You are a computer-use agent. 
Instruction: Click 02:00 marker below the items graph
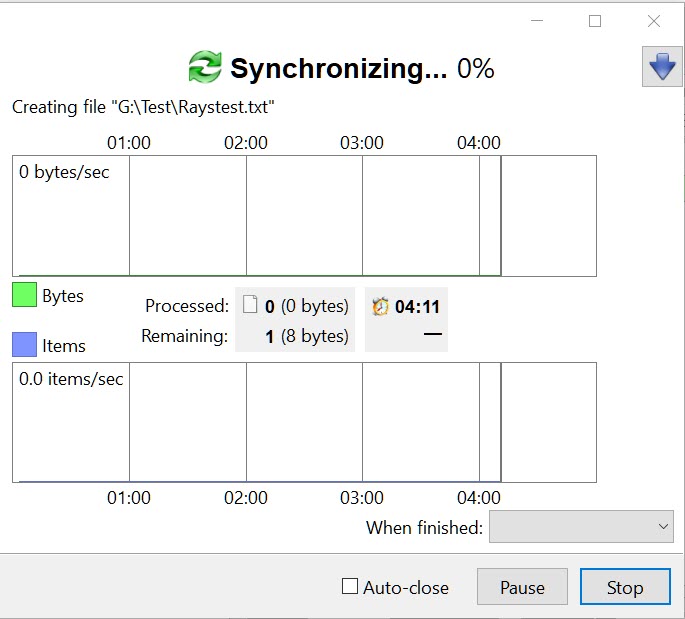click(246, 498)
